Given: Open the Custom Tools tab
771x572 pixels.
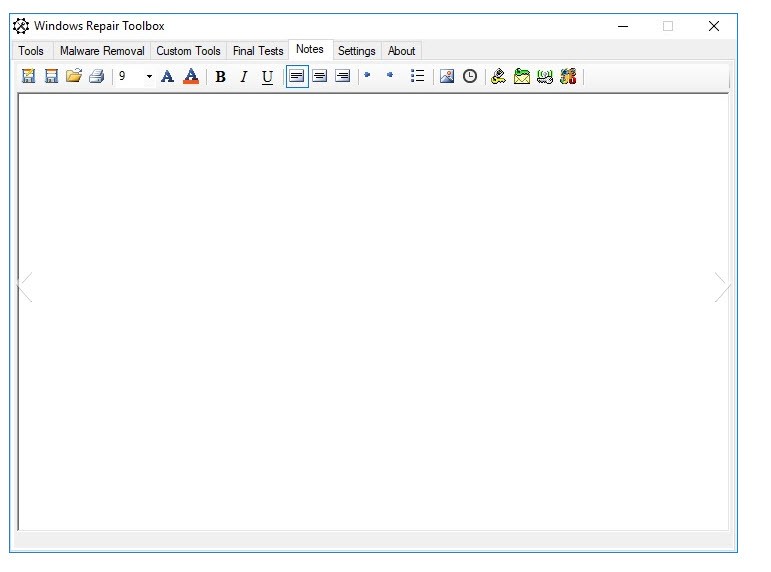Looking at the screenshot, I should click(x=188, y=51).
